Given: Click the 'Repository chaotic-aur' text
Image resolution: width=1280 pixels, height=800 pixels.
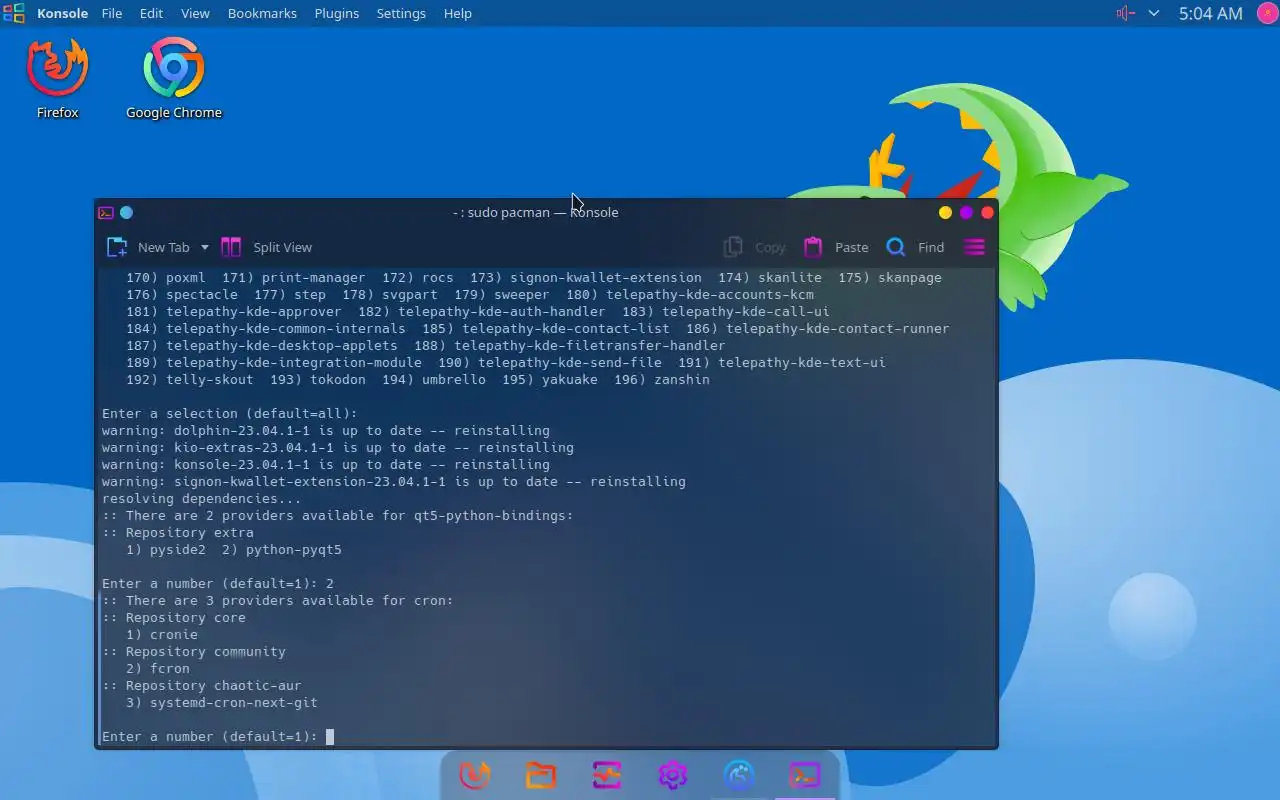Looking at the screenshot, I should 214,686.
